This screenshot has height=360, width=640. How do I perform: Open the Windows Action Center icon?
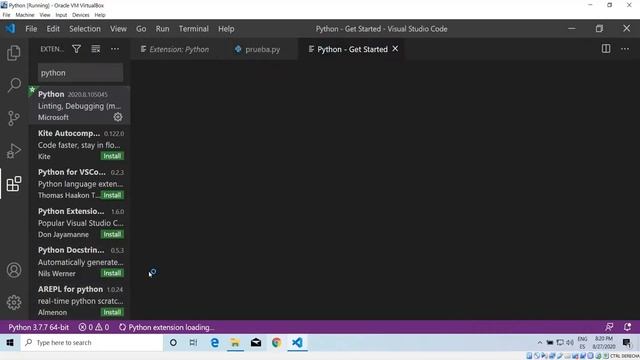coord(627,342)
